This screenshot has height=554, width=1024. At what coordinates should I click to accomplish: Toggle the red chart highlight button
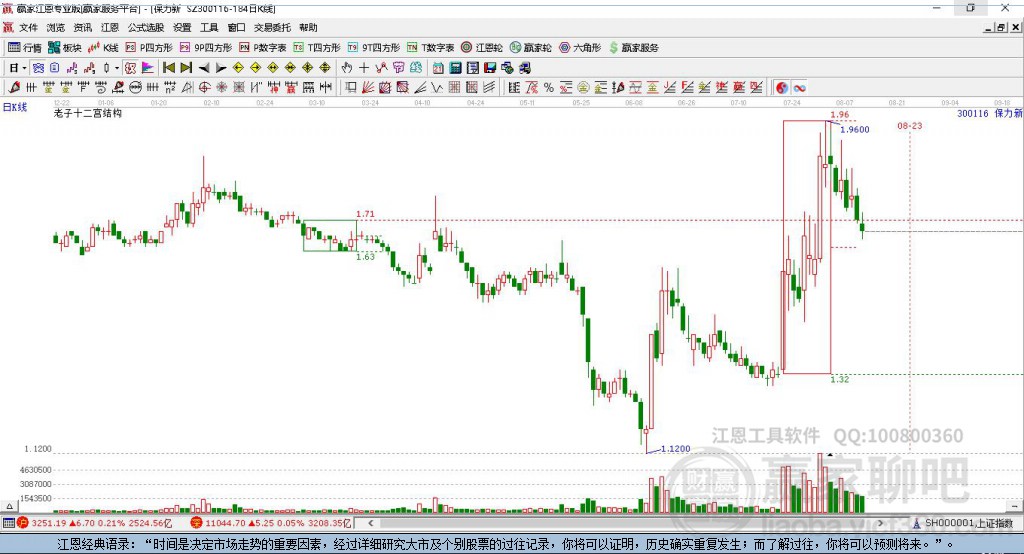coord(130,68)
